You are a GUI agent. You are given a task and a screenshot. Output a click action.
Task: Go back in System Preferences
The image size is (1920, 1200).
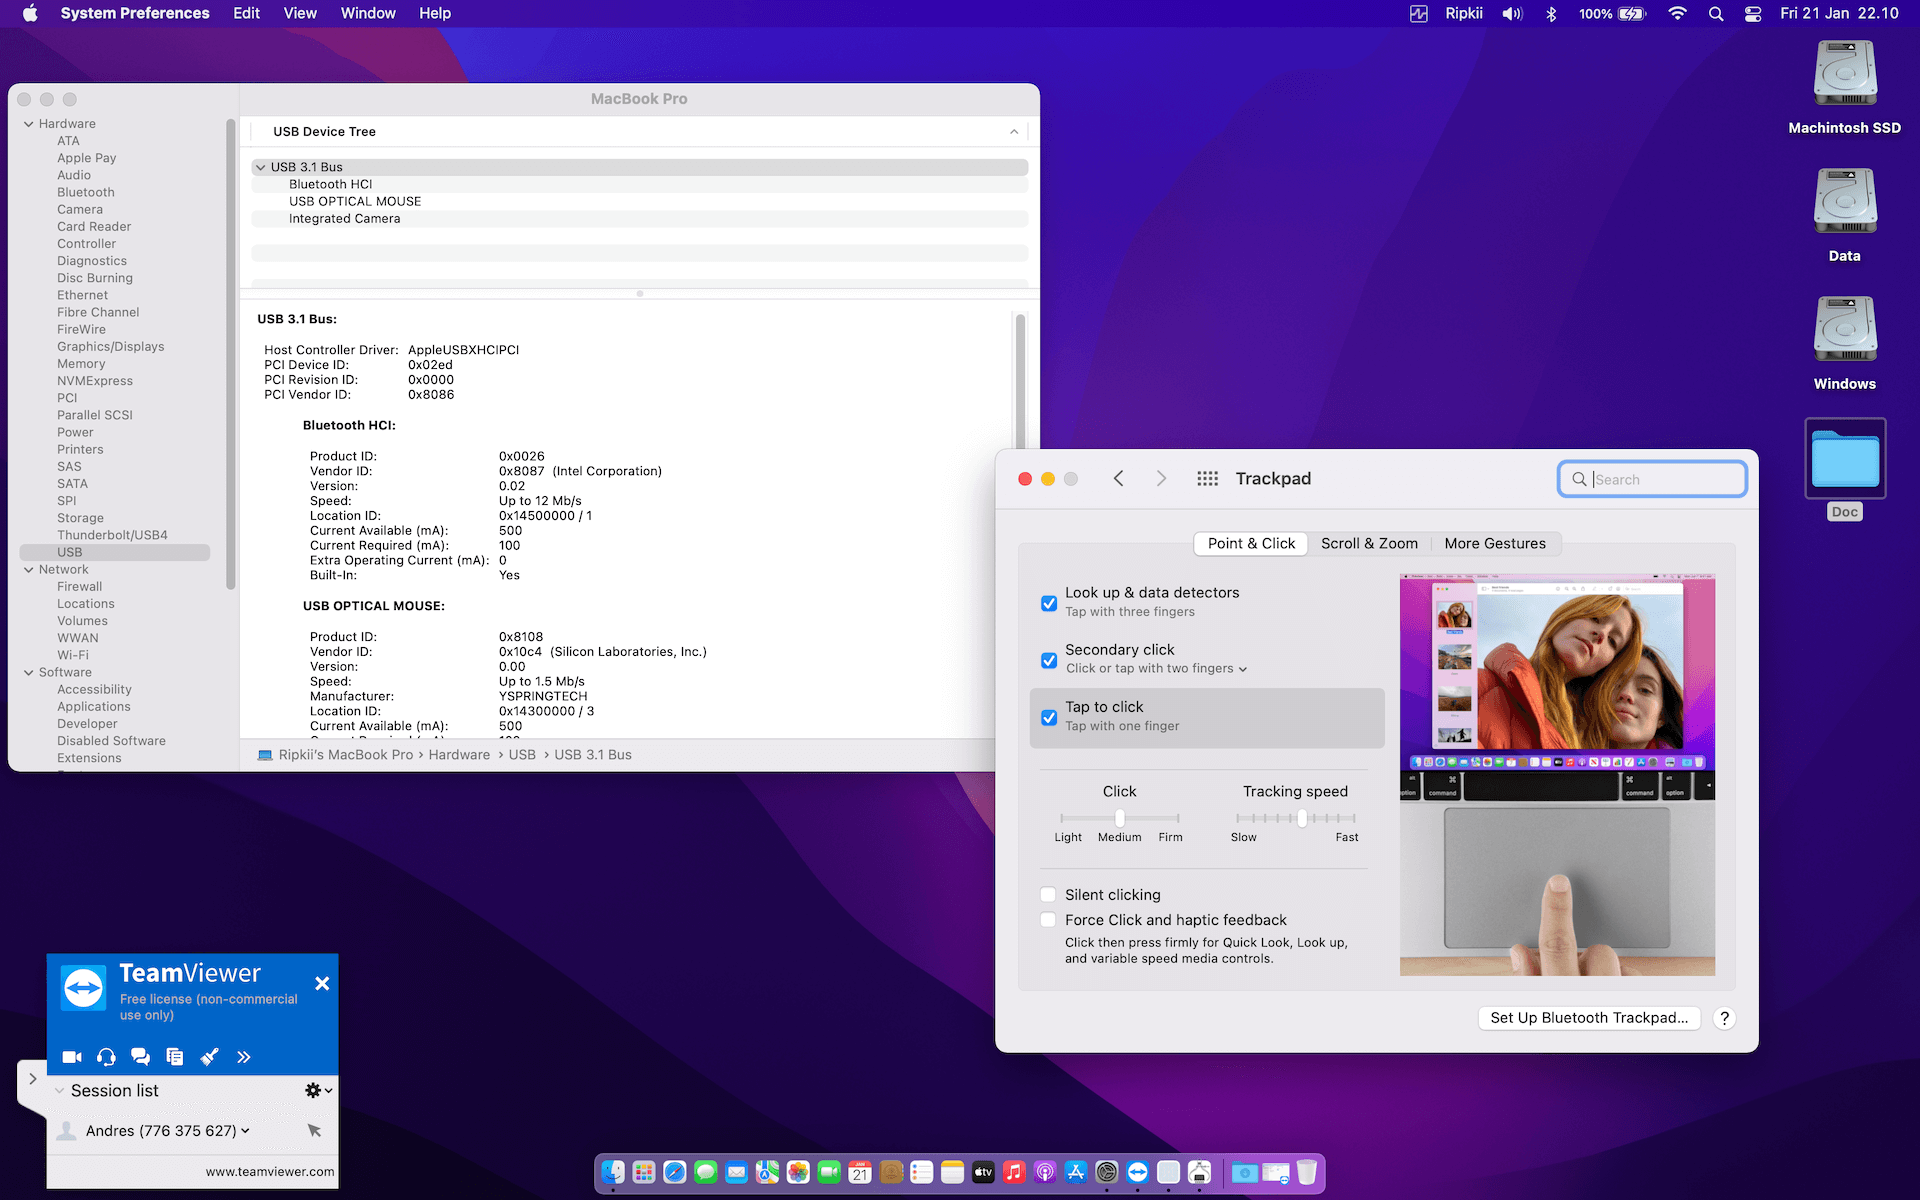pos(1119,479)
